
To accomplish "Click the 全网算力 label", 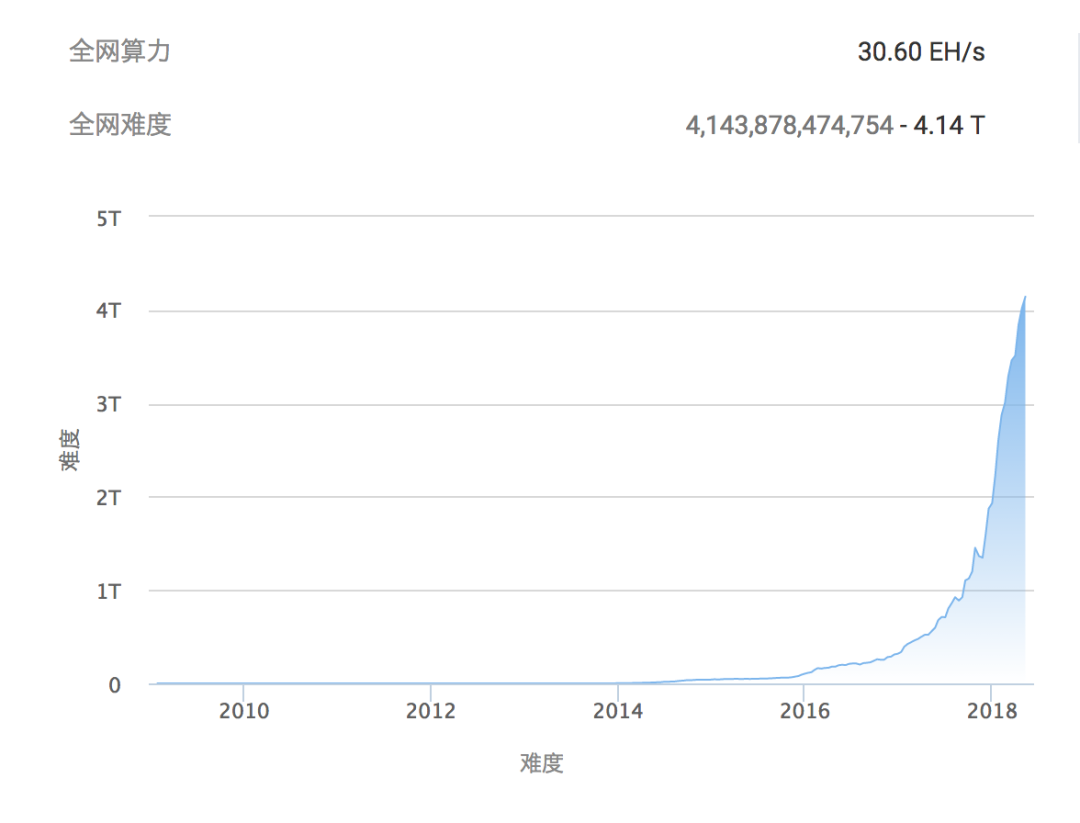I will [119, 52].
